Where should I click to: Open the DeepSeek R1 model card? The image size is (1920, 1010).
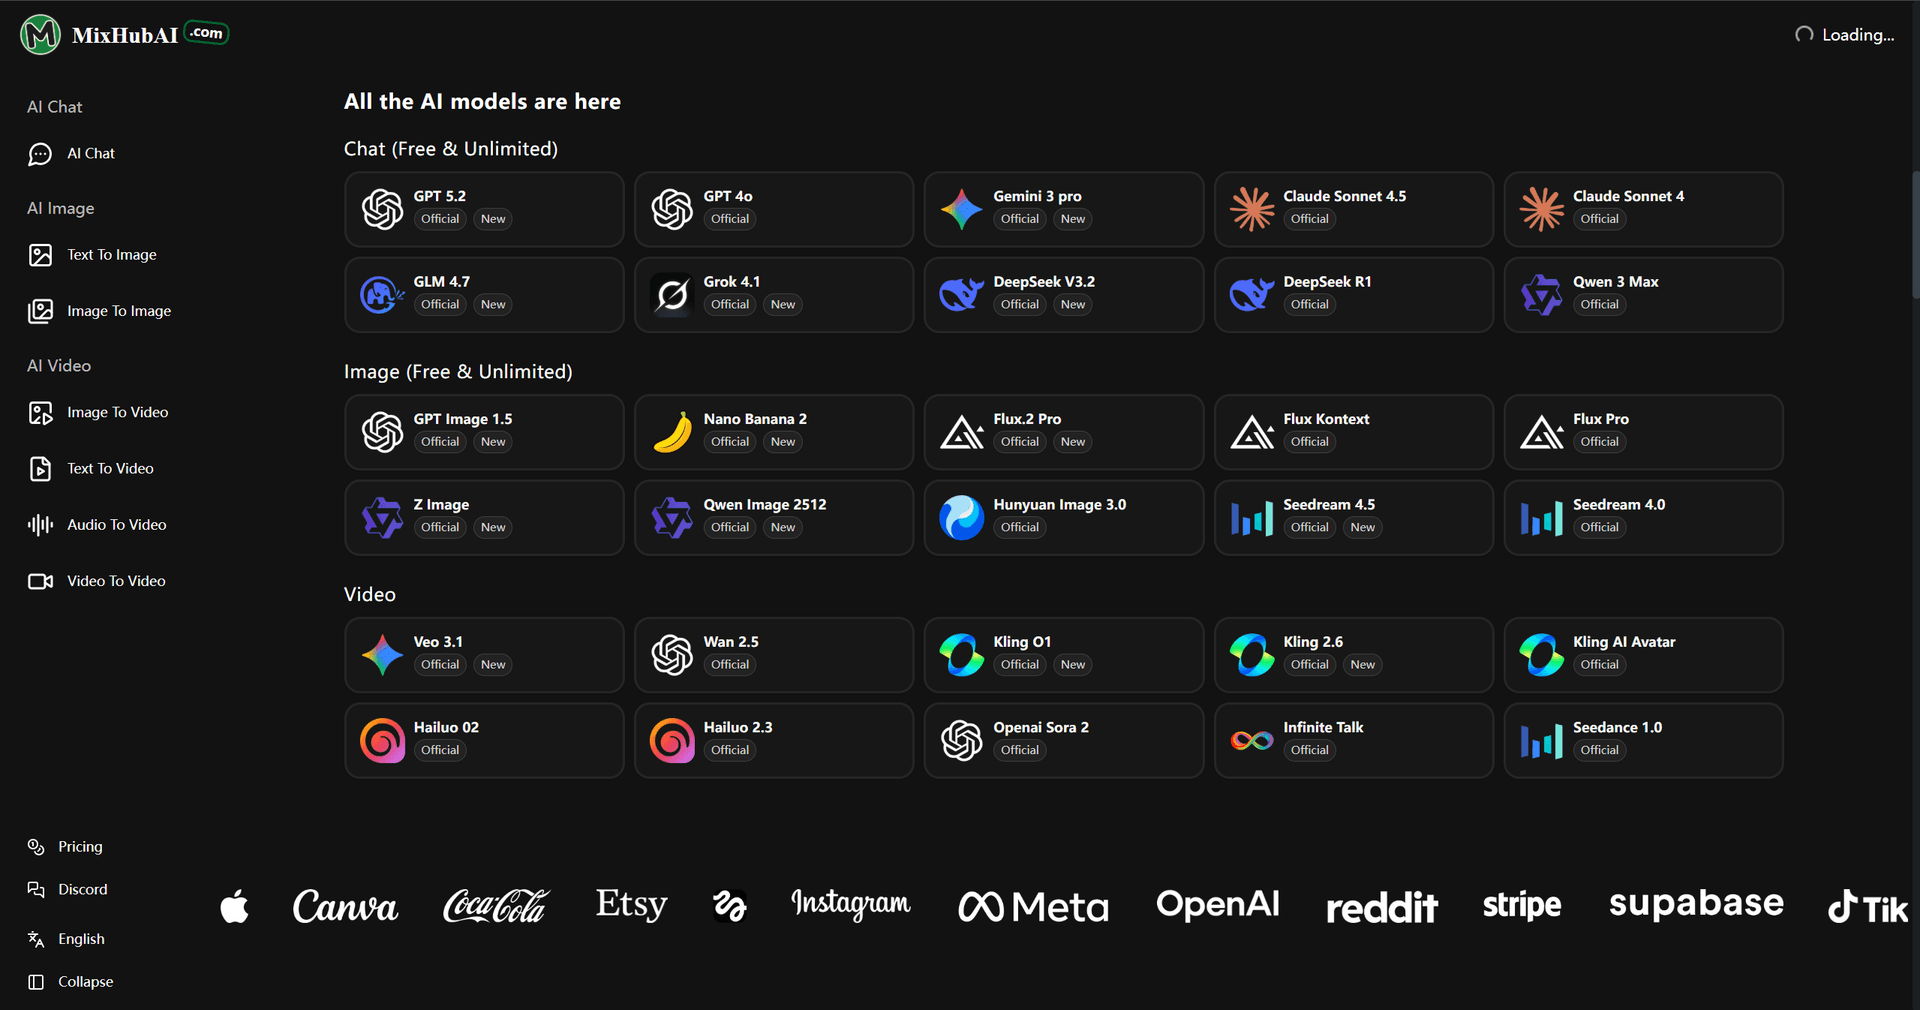coord(1353,294)
